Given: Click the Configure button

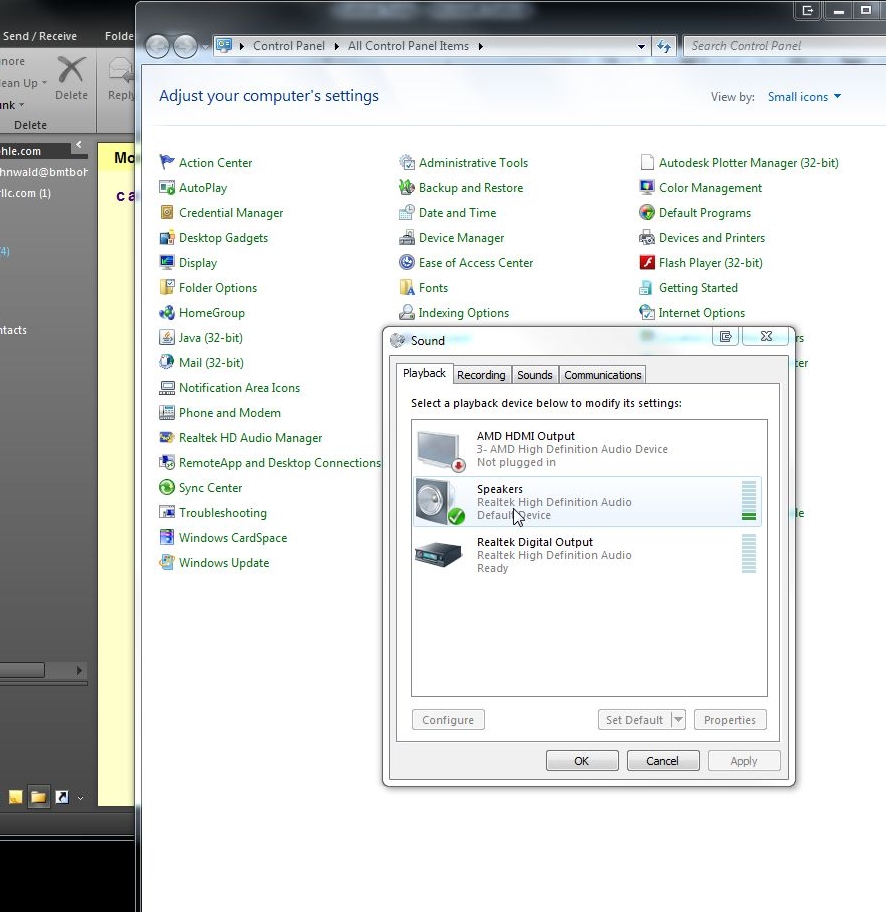Looking at the screenshot, I should (x=448, y=719).
